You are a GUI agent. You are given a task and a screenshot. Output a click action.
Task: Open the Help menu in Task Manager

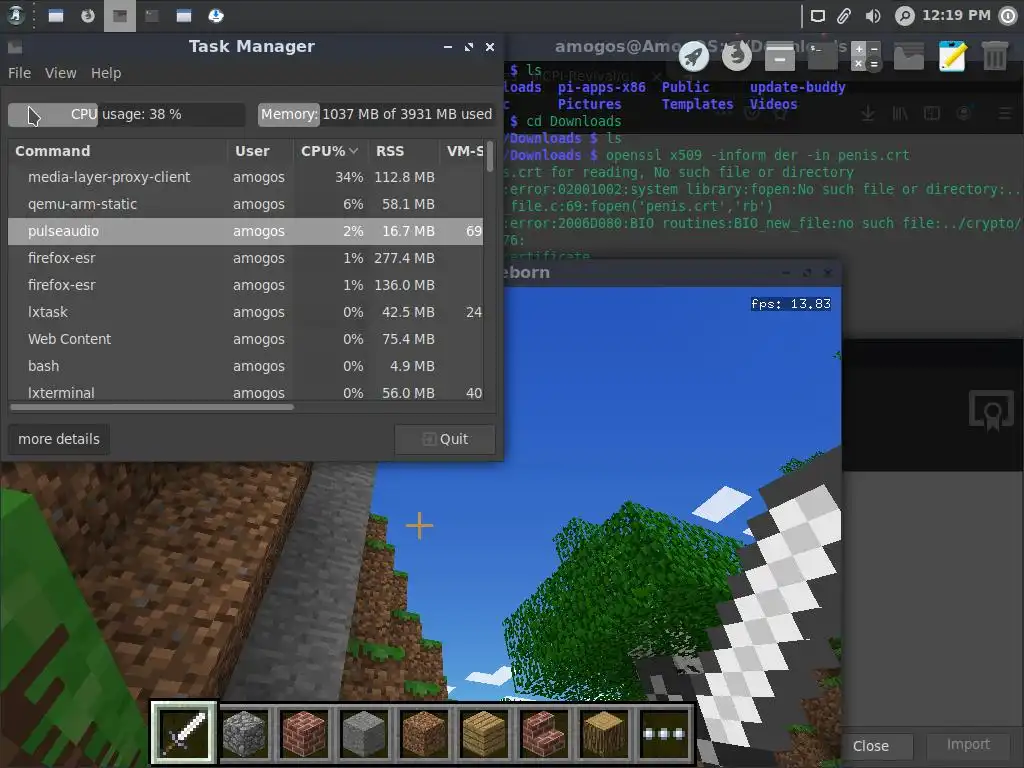[x=106, y=73]
